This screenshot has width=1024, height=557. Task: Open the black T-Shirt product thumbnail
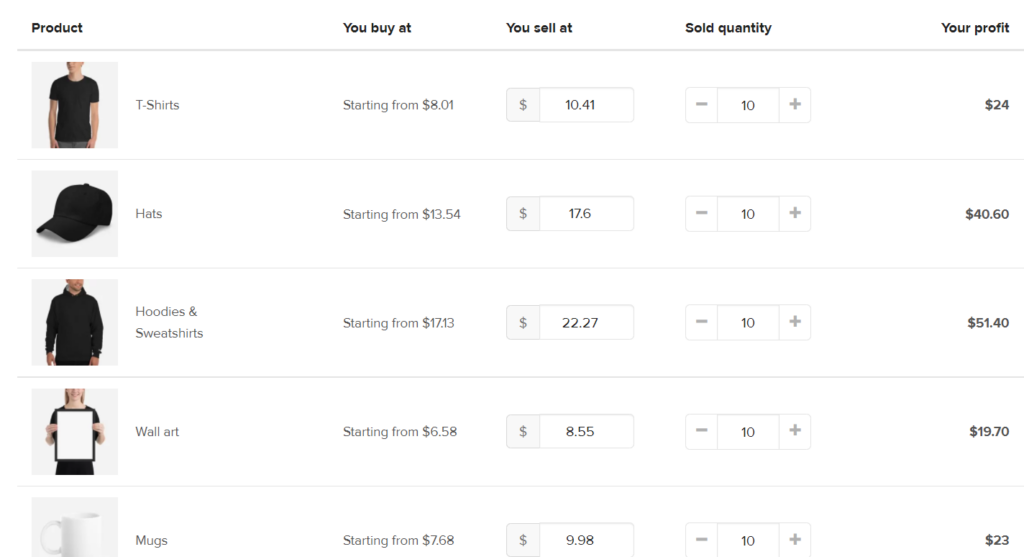click(x=74, y=105)
